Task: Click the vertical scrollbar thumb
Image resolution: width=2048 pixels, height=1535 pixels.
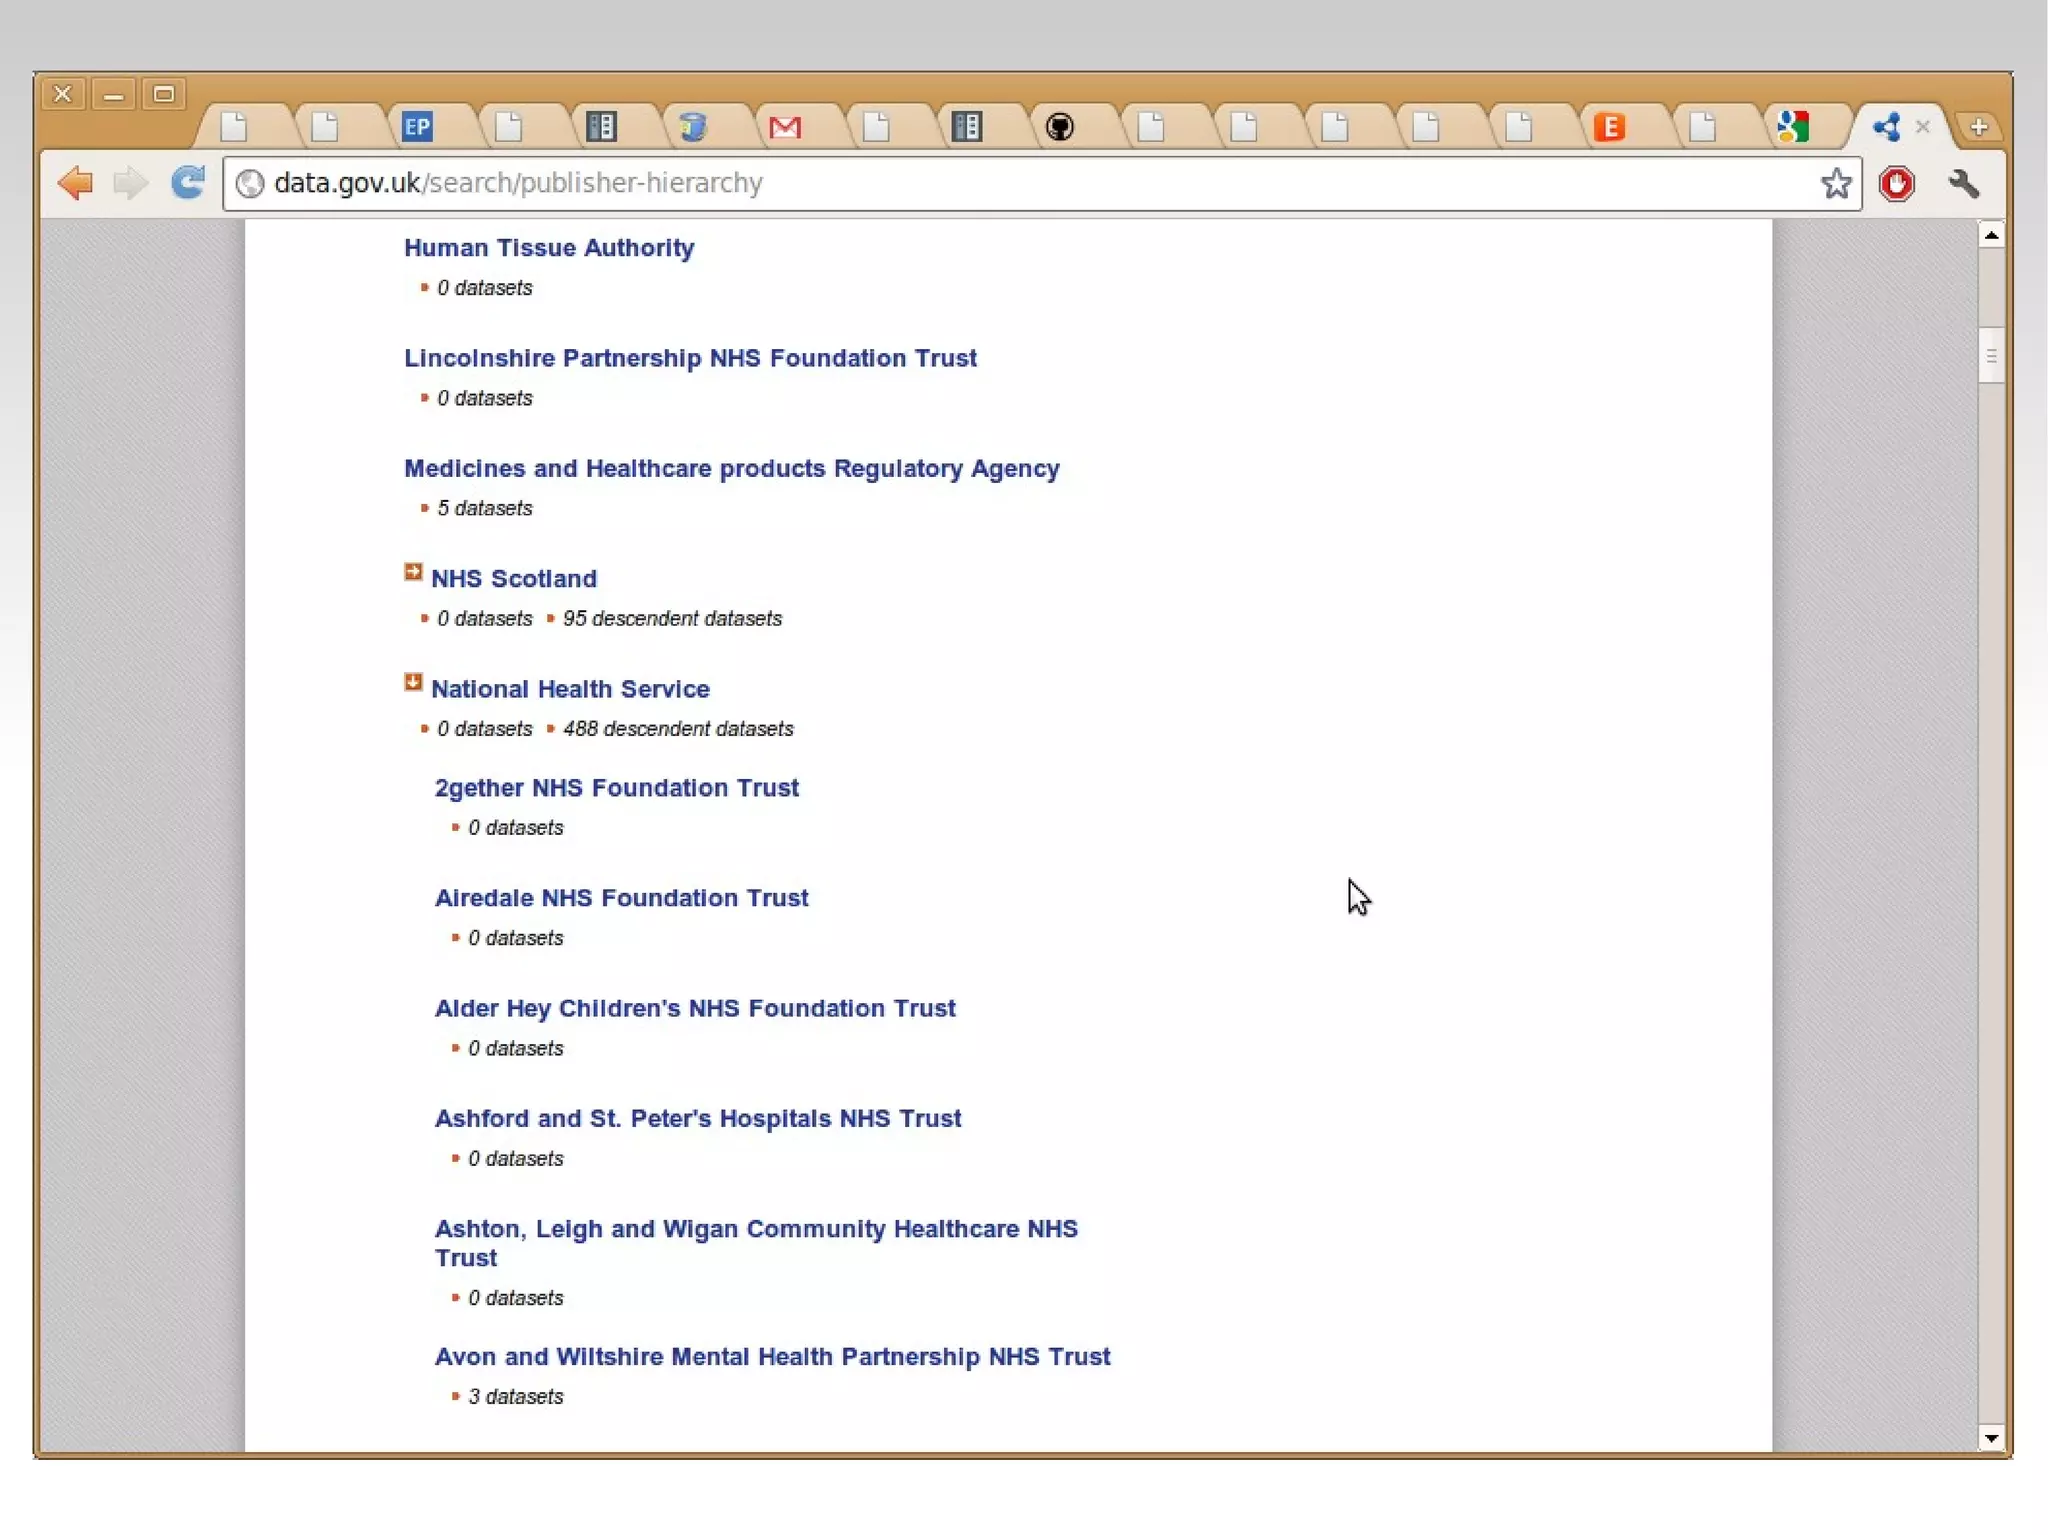Action: click(1991, 356)
